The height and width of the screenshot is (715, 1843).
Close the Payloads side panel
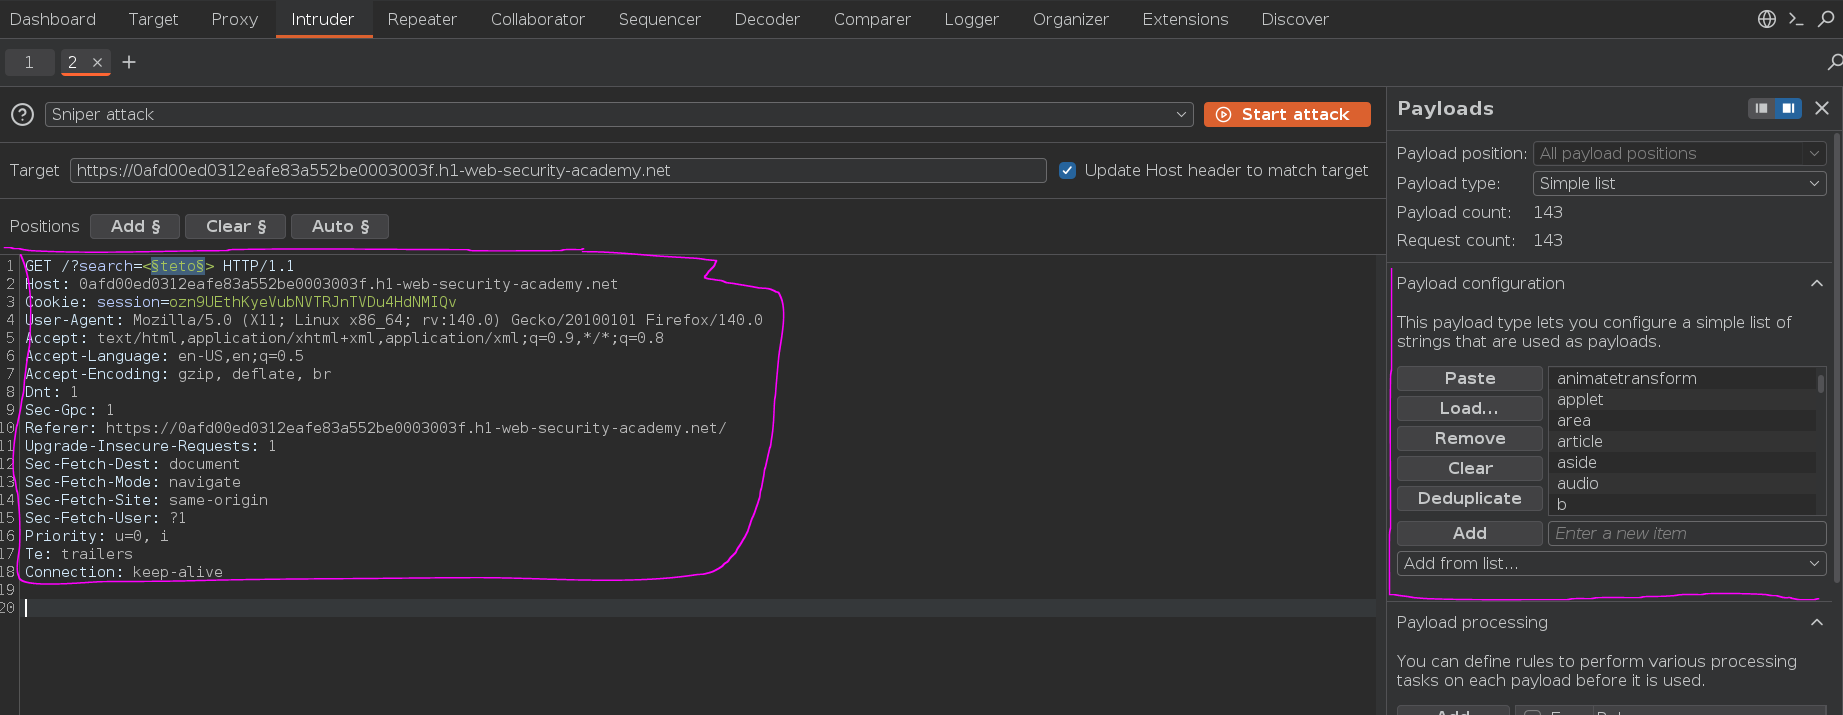(1822, 108)
